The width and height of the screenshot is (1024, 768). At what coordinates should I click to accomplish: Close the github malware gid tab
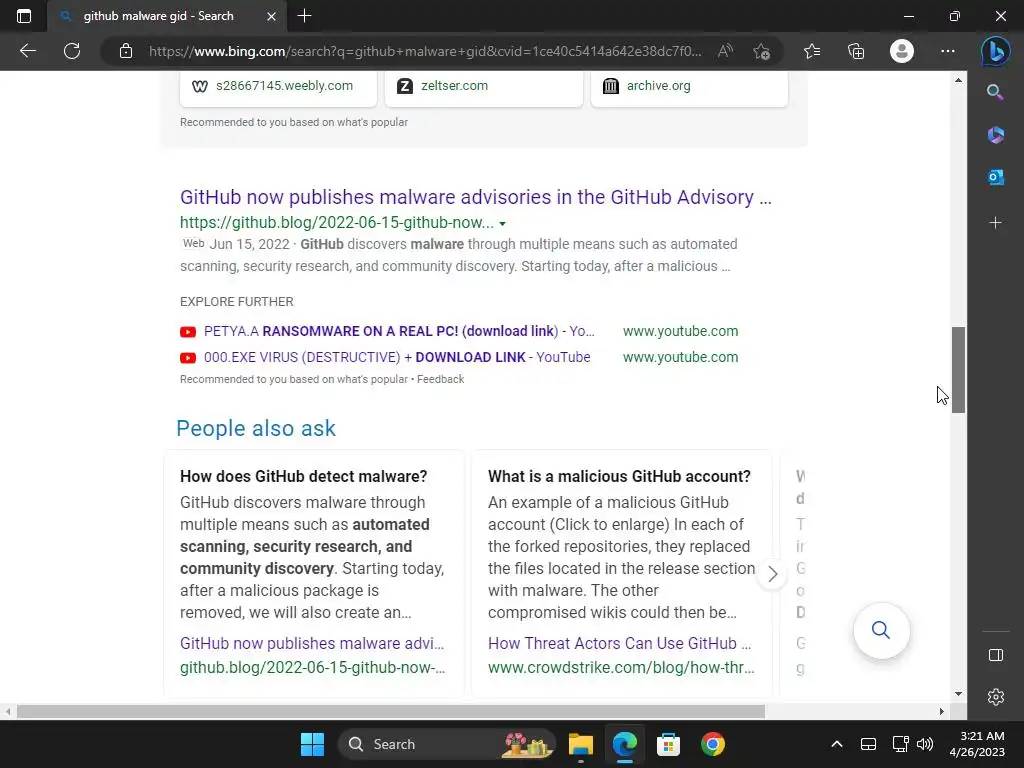tap(271, 16)
